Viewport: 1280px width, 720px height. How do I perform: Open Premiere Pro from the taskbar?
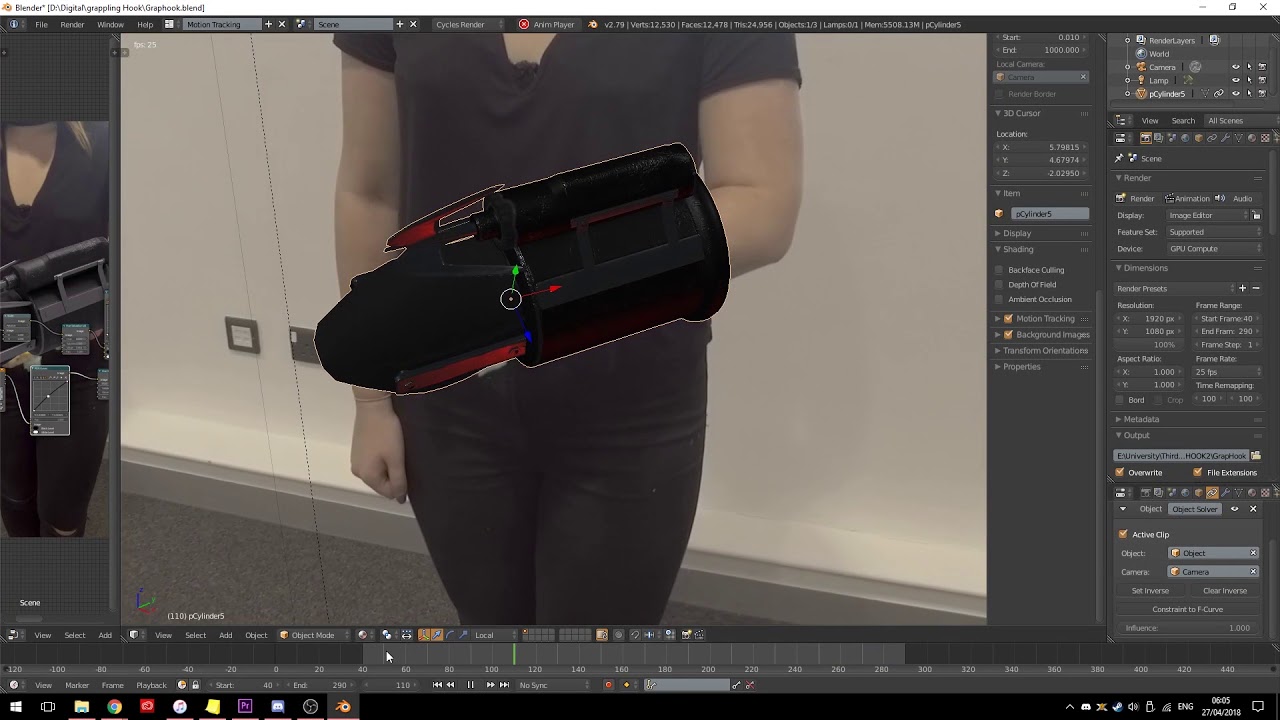(x=245, y=707)
